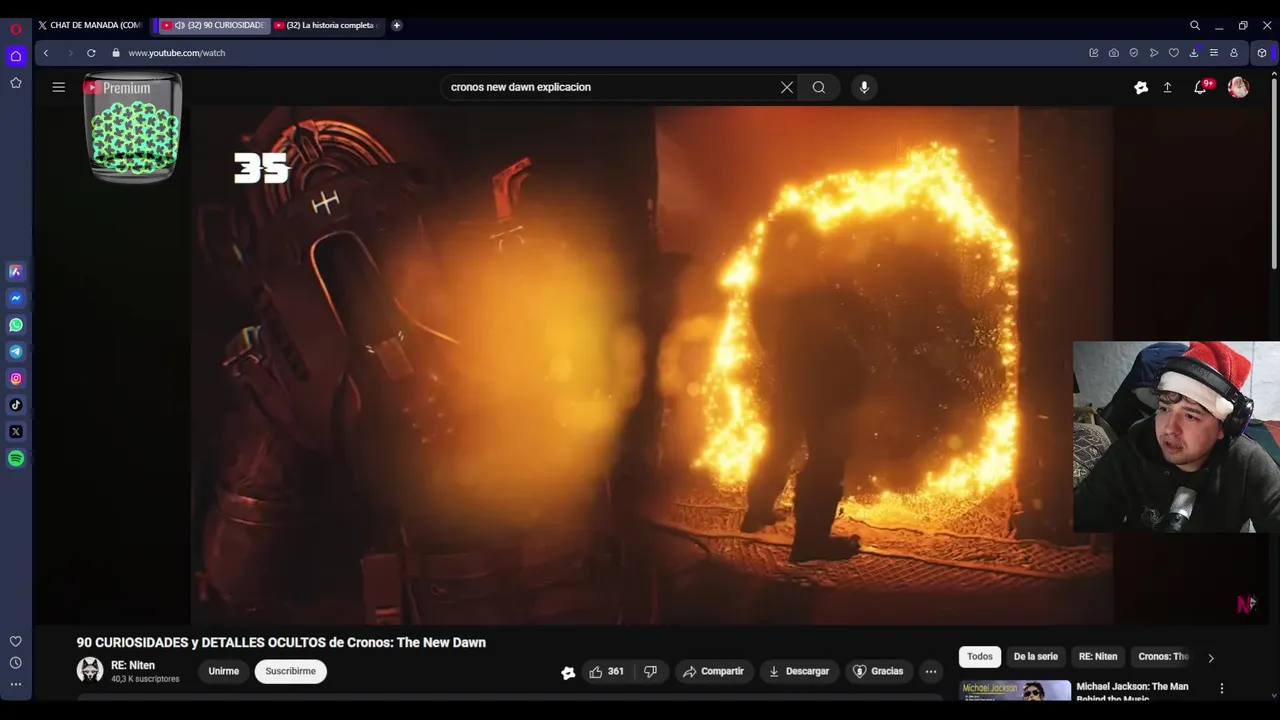1280x720 pixels.
Task: Take a snapshot with camera icon
Action: point(1114,53)
